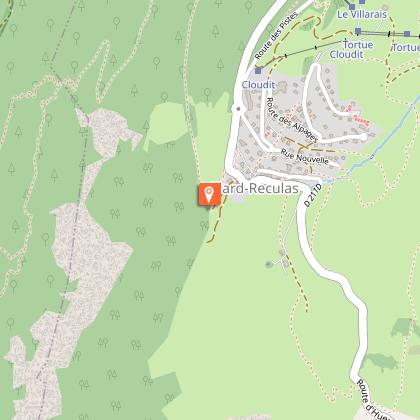
Task: Select the Route d'Huez road label
Action: tap(372, 399)
